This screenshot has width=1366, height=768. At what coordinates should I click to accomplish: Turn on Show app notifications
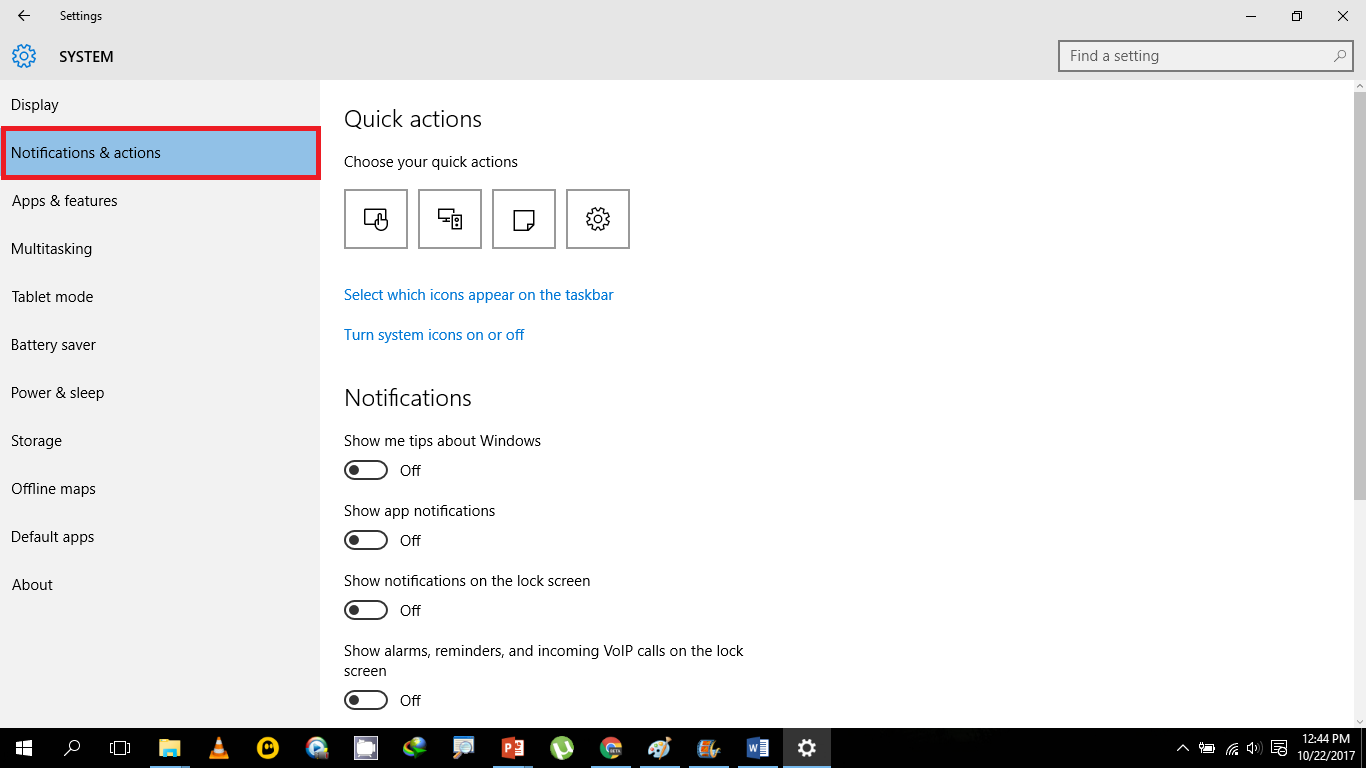[x=365, y=539]
